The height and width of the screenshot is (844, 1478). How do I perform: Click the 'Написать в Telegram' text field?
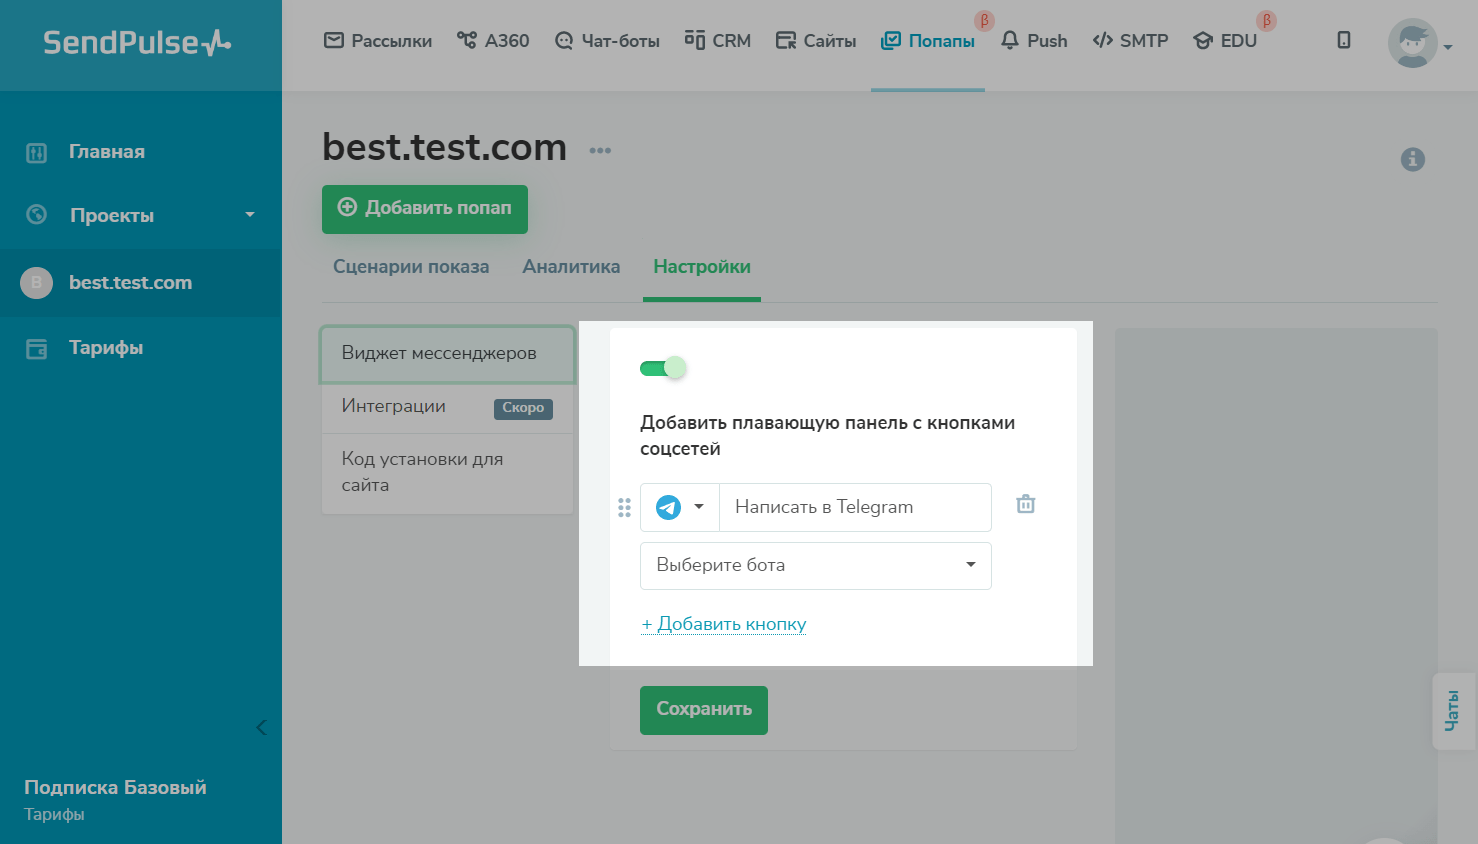855,507
